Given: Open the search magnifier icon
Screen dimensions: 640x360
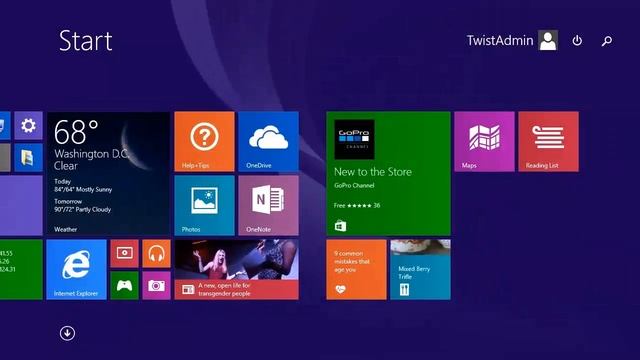Looking at the screenshot, I should [x=607, y=40].
